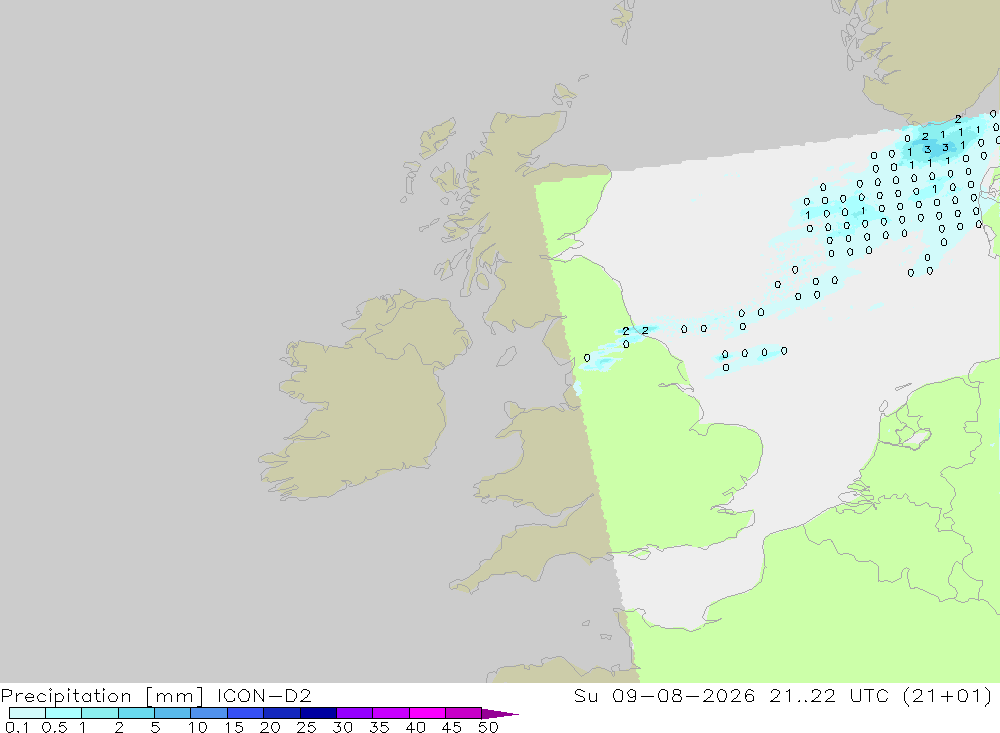The width and height of the screenshot is (1000, 733).
Task: Select the 40–45 mm magenta legend swatch
Action: (x=427, y=713)
